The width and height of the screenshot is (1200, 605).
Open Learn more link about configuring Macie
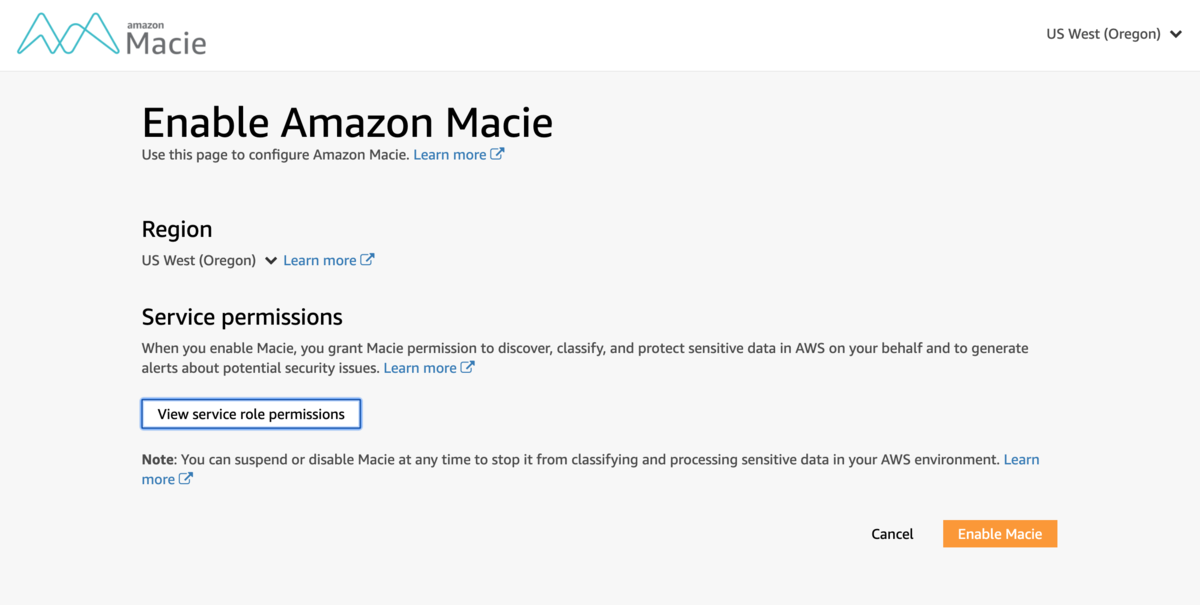pos(449,155)
